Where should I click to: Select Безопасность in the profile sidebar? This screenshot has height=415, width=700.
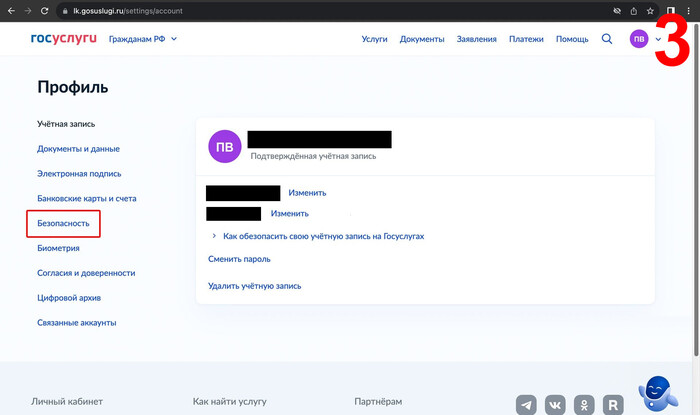63,223
